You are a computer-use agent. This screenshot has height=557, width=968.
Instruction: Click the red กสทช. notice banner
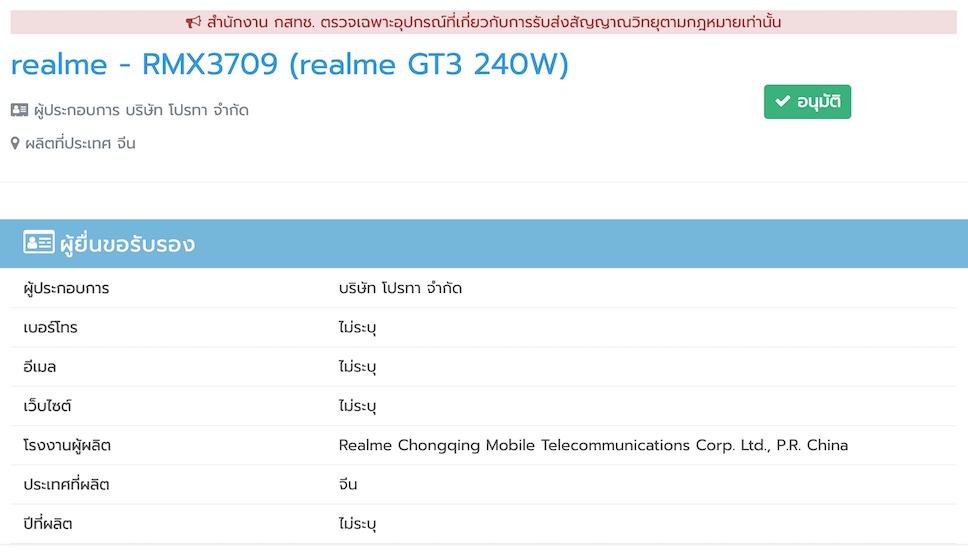[x=483, y=22]
